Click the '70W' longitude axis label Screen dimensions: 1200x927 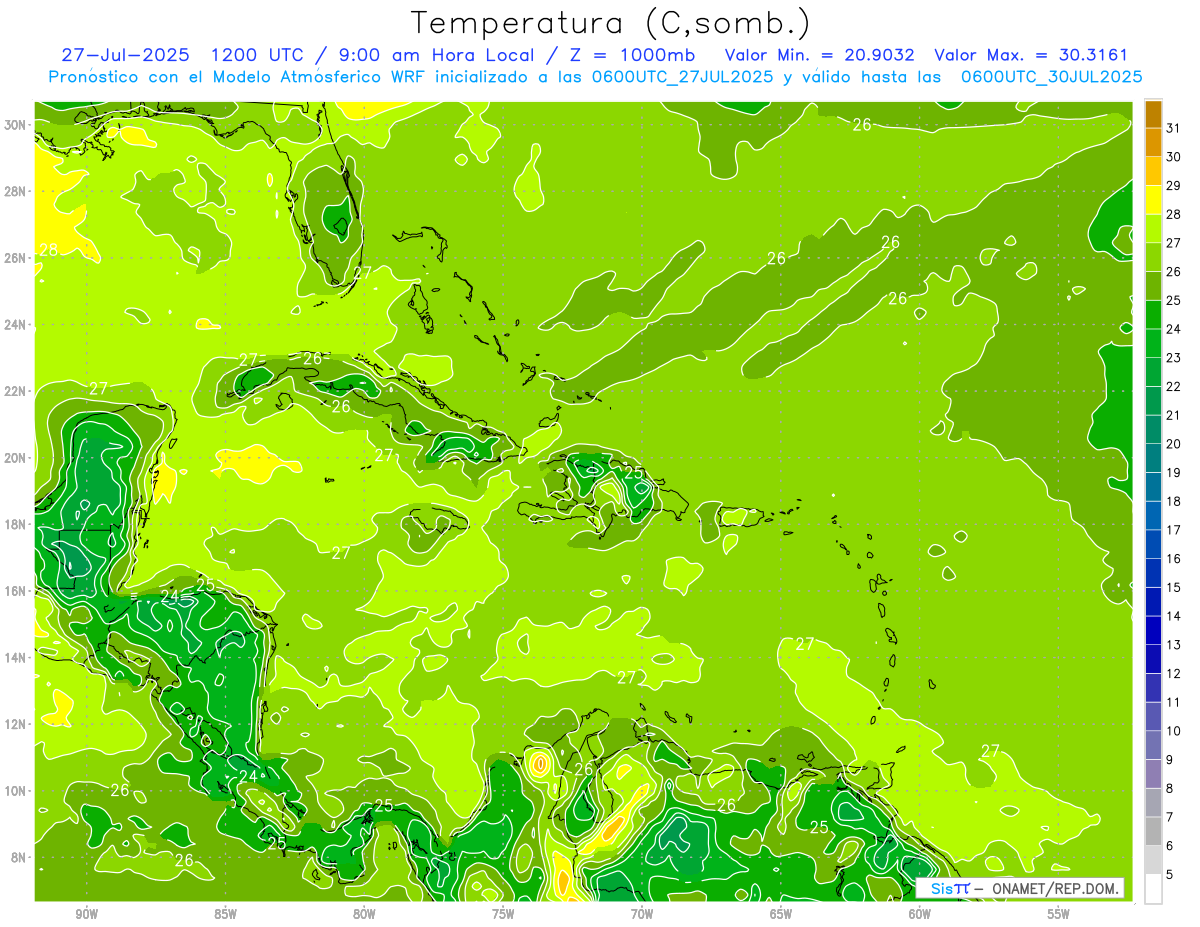[x=642, y=914]
